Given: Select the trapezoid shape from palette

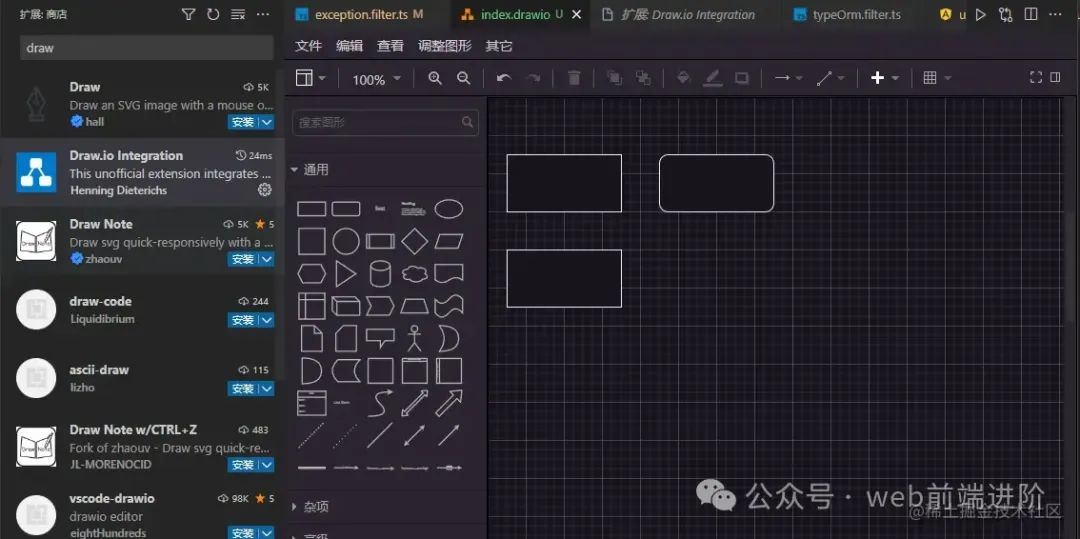Looking at the screenshot, I should click(x=415, y=306).
